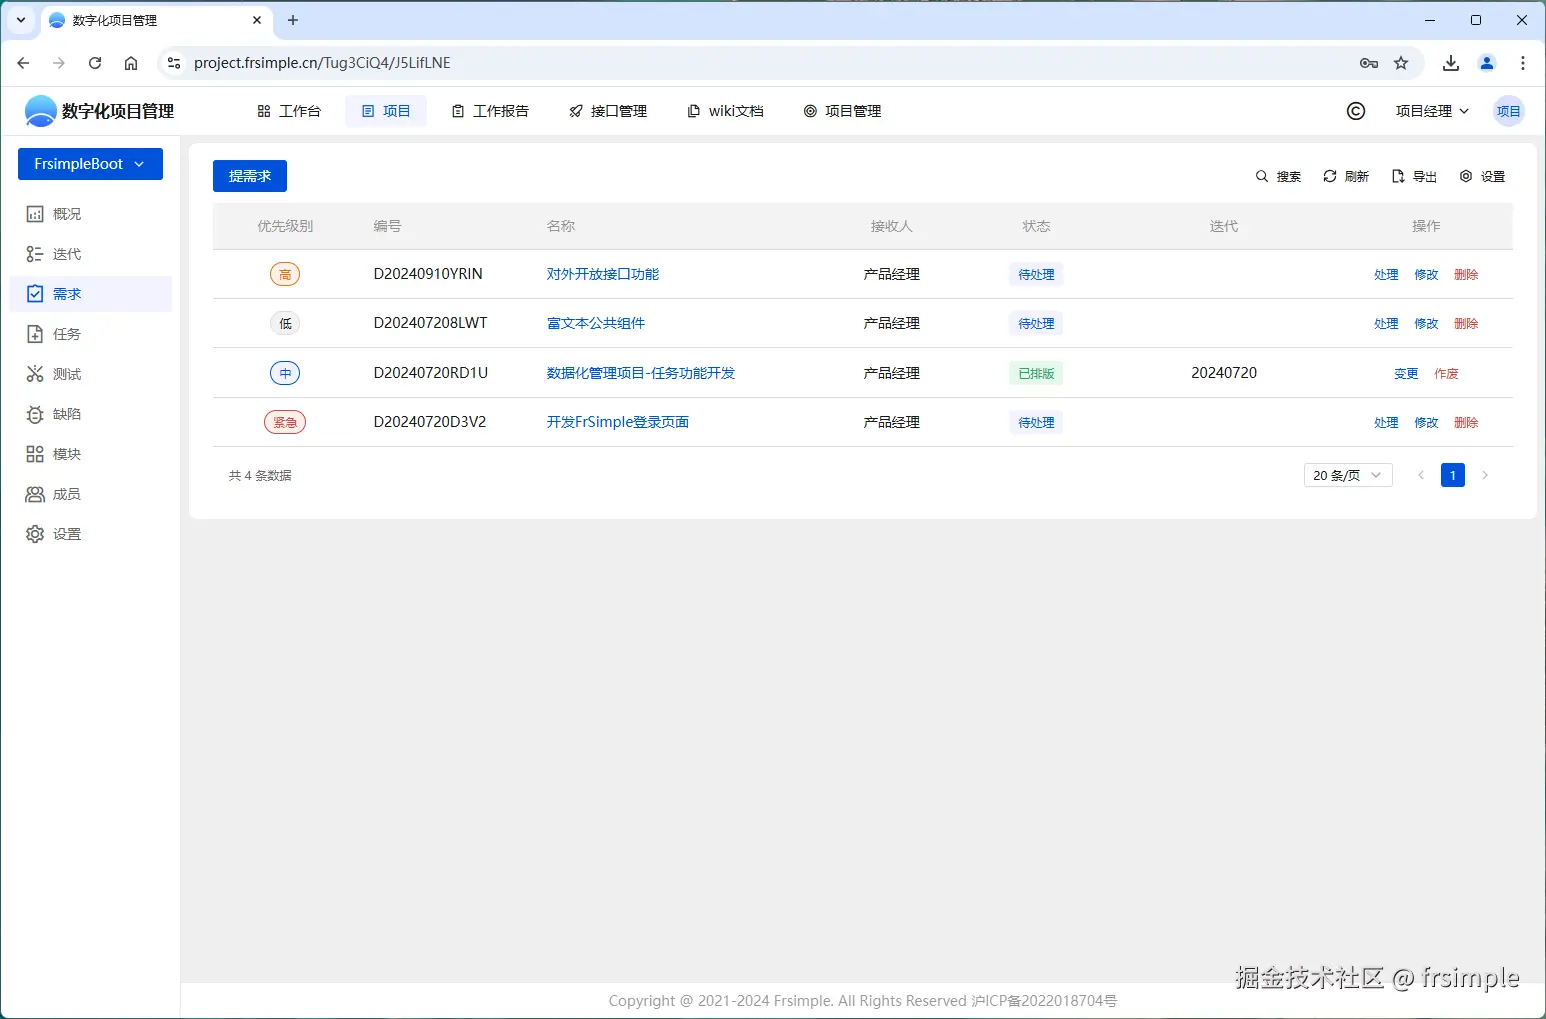Open the 项目经理 role dropdown

pyautogui.click(x=1431, y=111)
